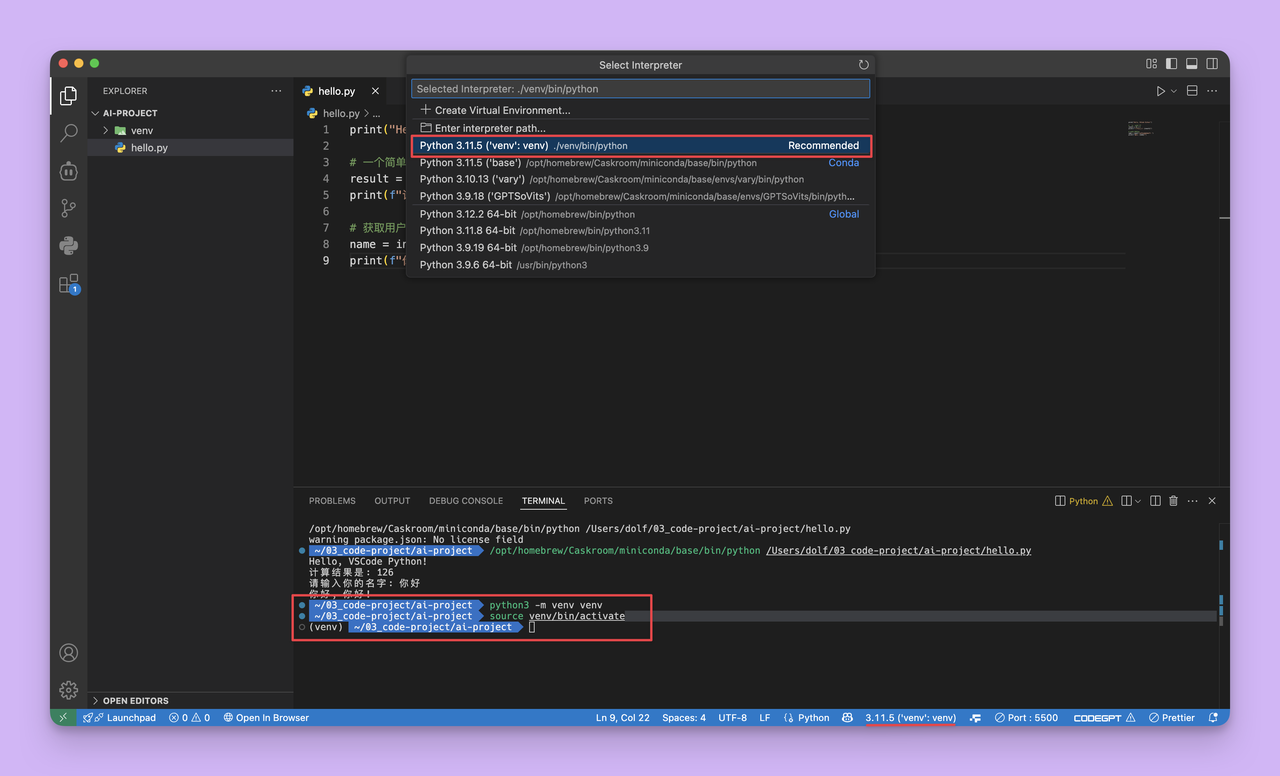The width and height of the screenshot is (1280, 776).
Task: Run the Python file with play button
Action: click(1161, 91)
